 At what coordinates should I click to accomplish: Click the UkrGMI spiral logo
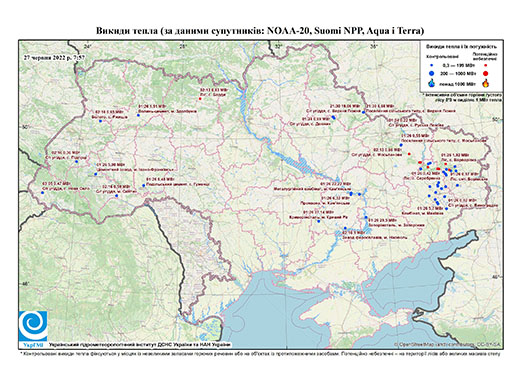[x=33, y=326]
